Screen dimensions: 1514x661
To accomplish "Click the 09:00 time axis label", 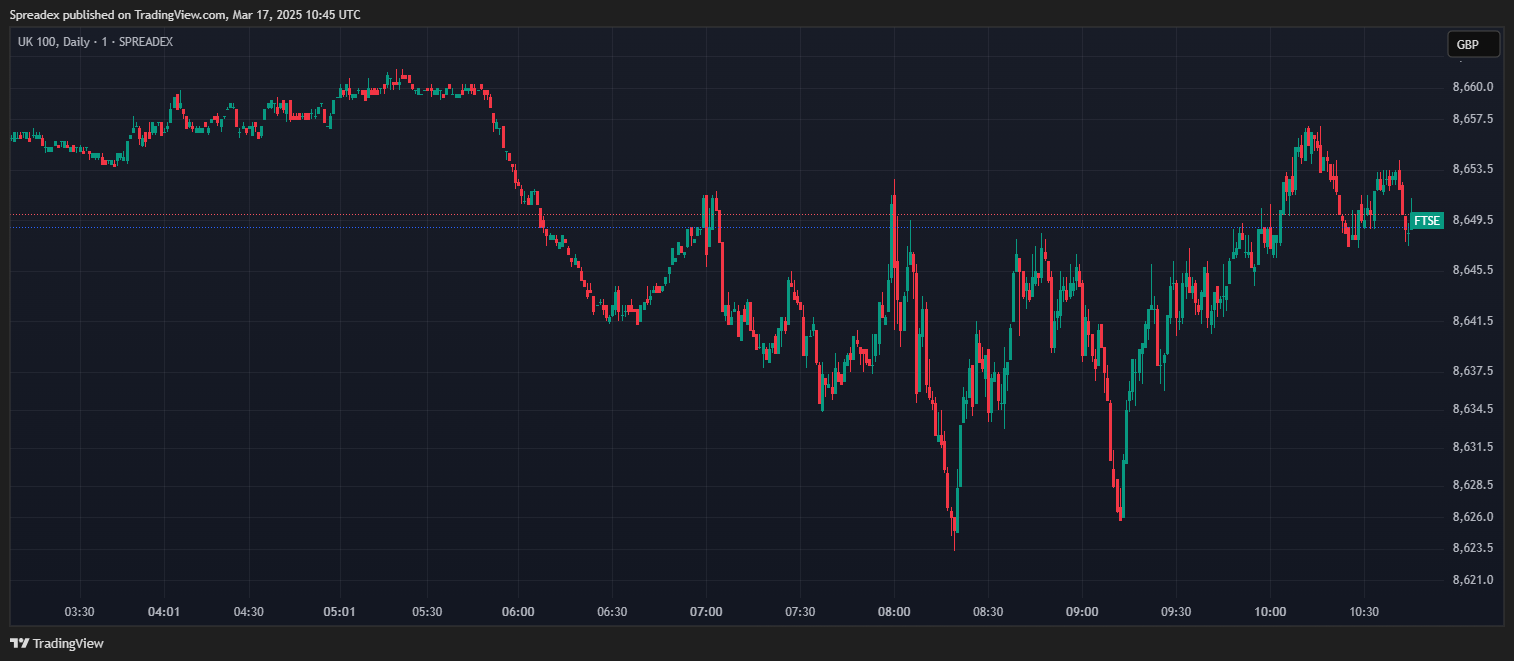I will click(x=1082, y=612).
